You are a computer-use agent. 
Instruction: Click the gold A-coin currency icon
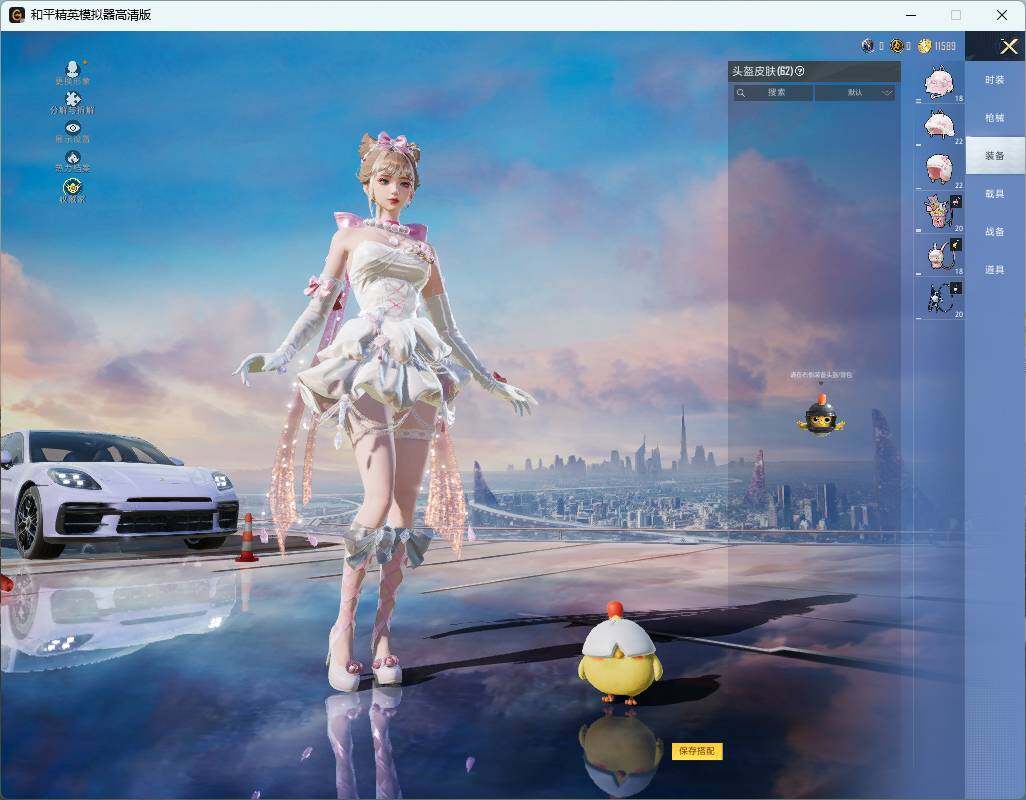(896, 46)
